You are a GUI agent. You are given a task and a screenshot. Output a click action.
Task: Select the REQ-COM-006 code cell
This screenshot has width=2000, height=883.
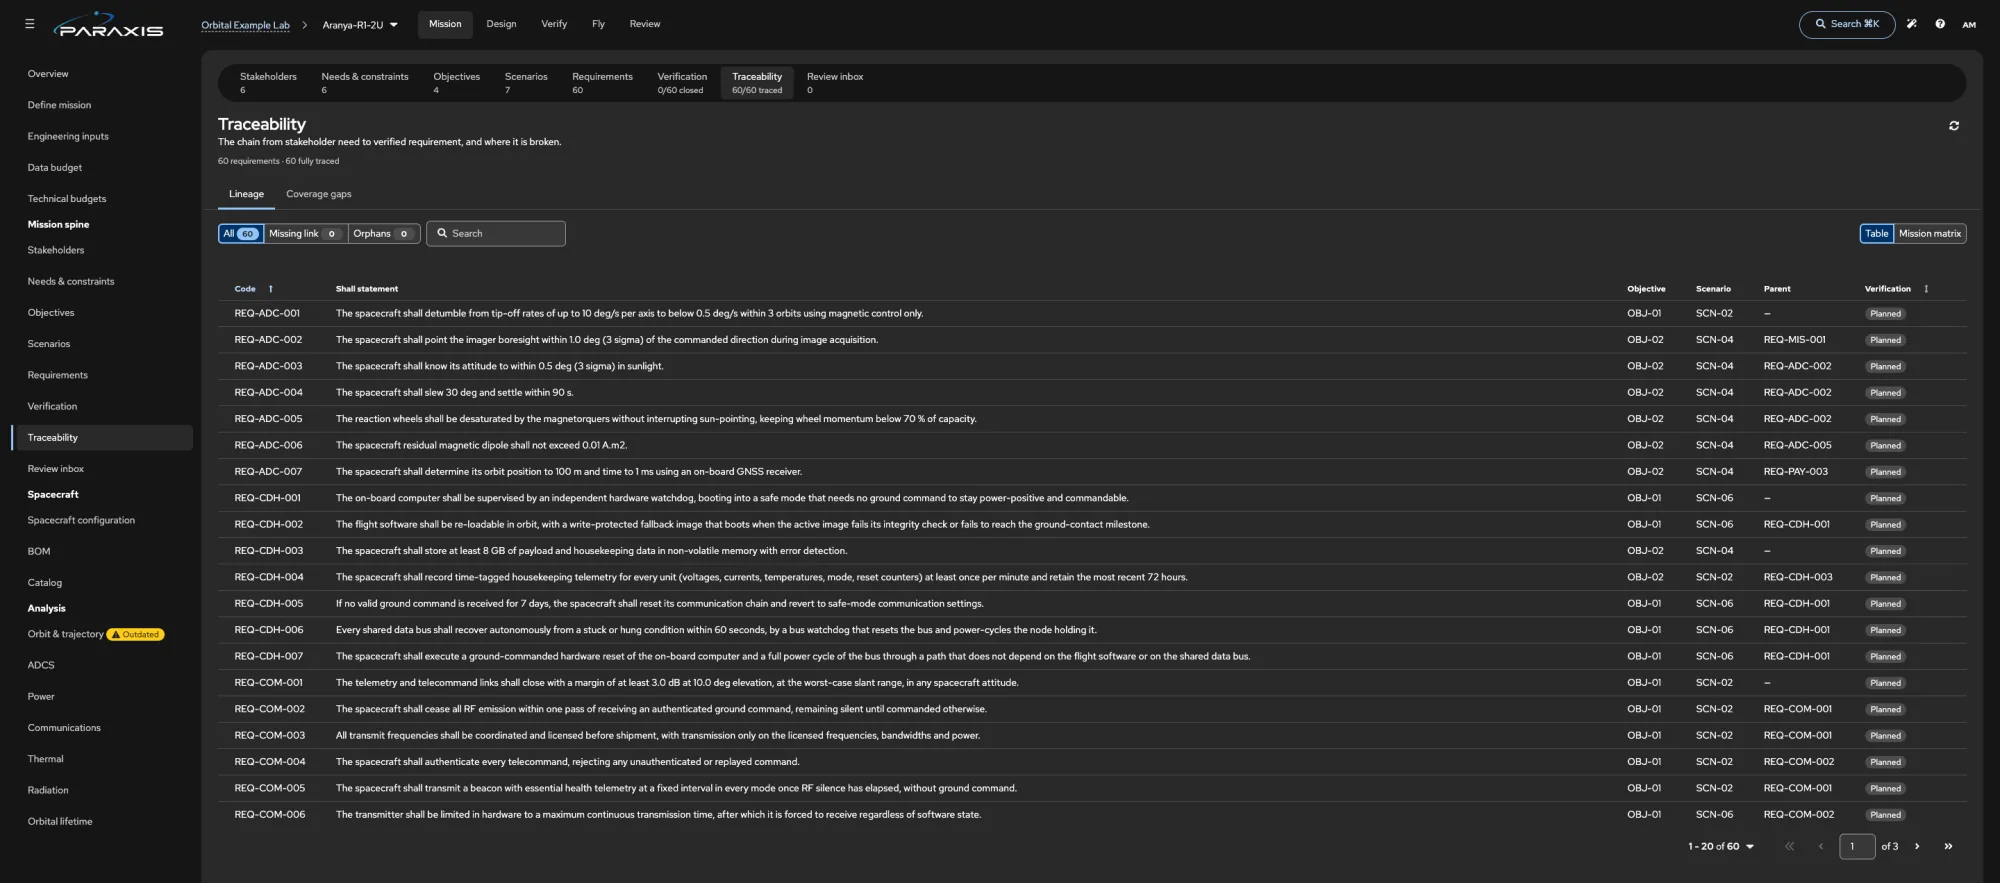point(270,815)
